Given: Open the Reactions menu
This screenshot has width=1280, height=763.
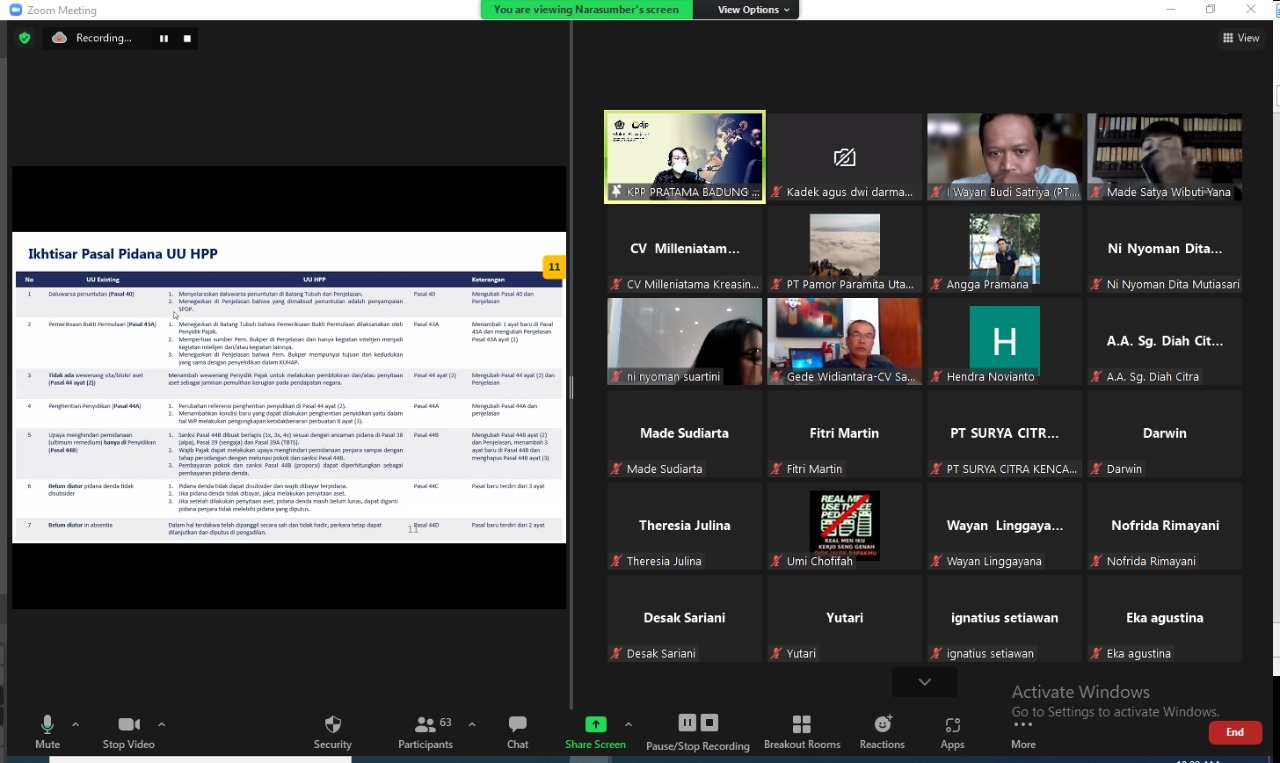Looking at the screenshot, I should click(x=882, y=725).
